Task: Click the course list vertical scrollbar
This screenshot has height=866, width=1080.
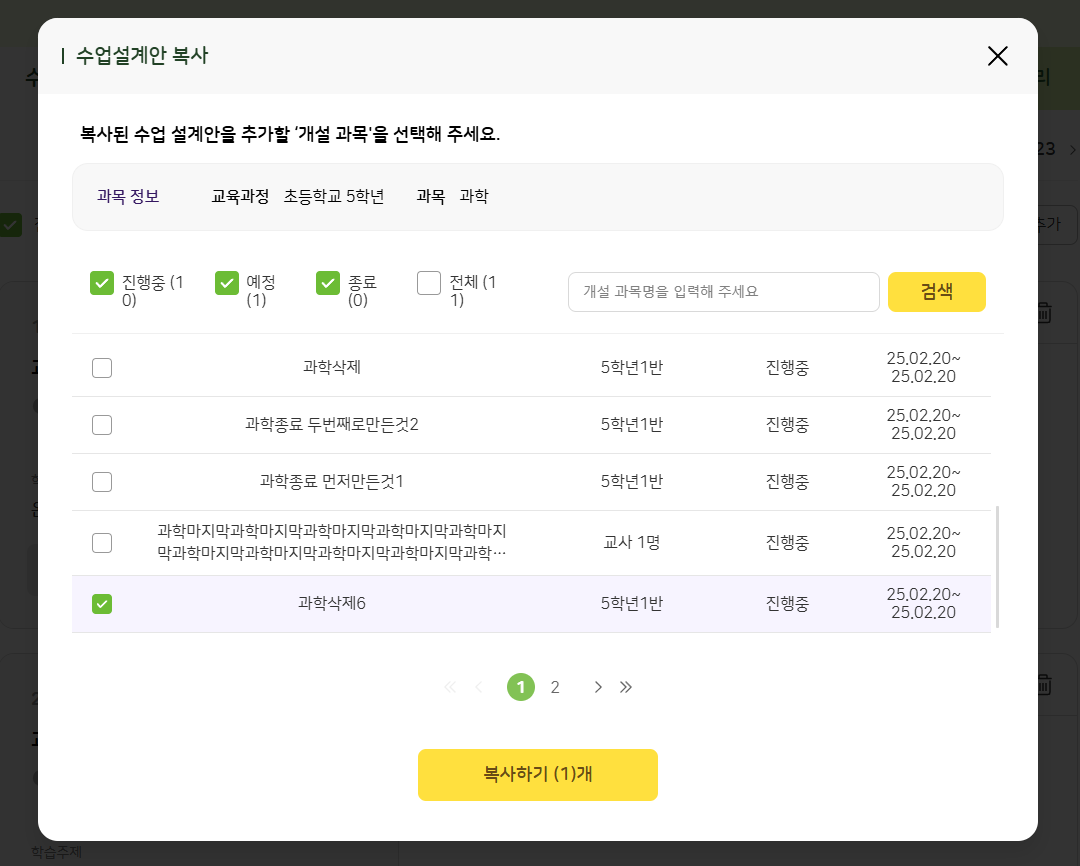Action: [997, 566]
